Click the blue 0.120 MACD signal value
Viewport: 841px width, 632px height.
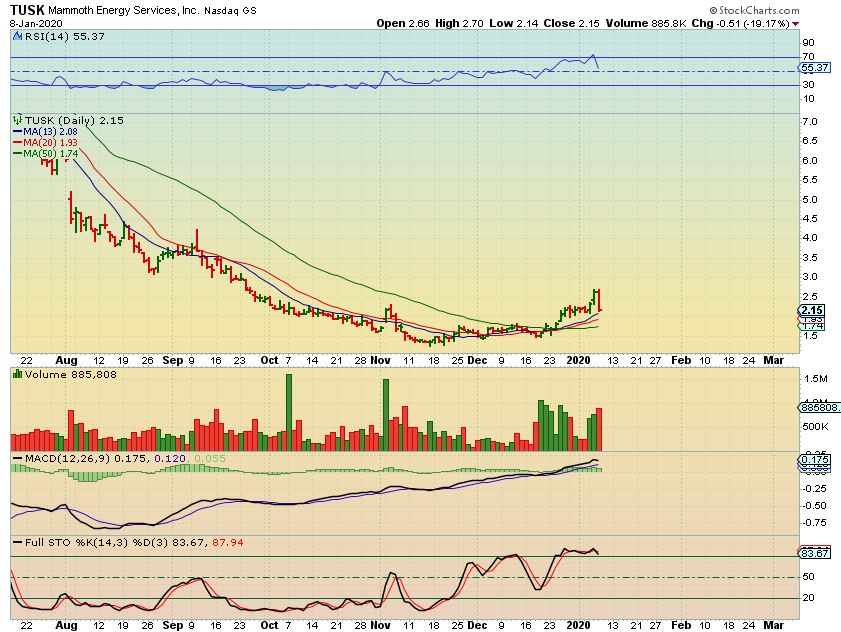pyautogui.click(x=170, y=459)
